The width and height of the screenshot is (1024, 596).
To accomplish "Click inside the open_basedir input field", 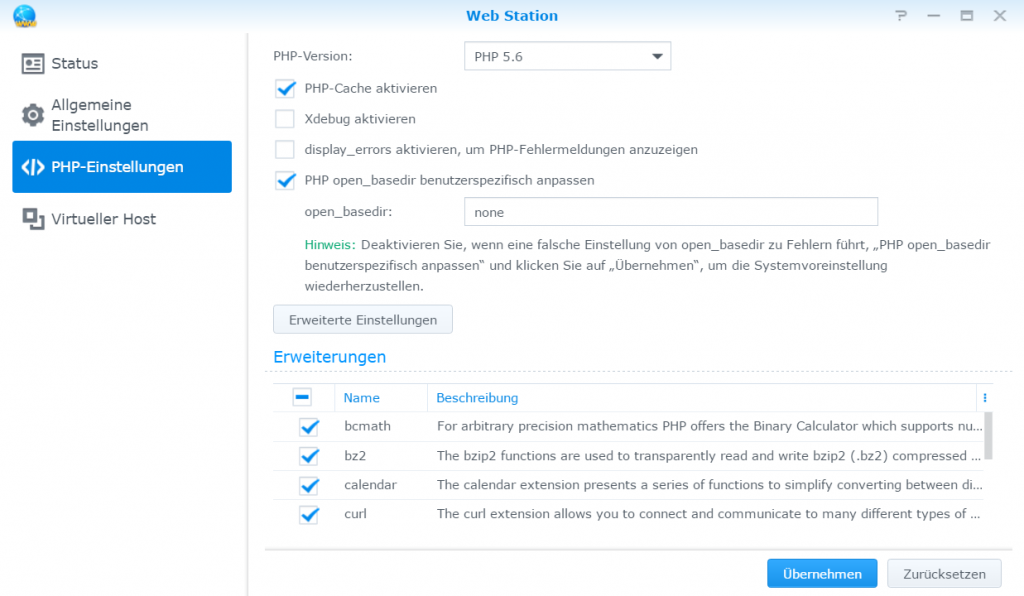I will point(670,212).
